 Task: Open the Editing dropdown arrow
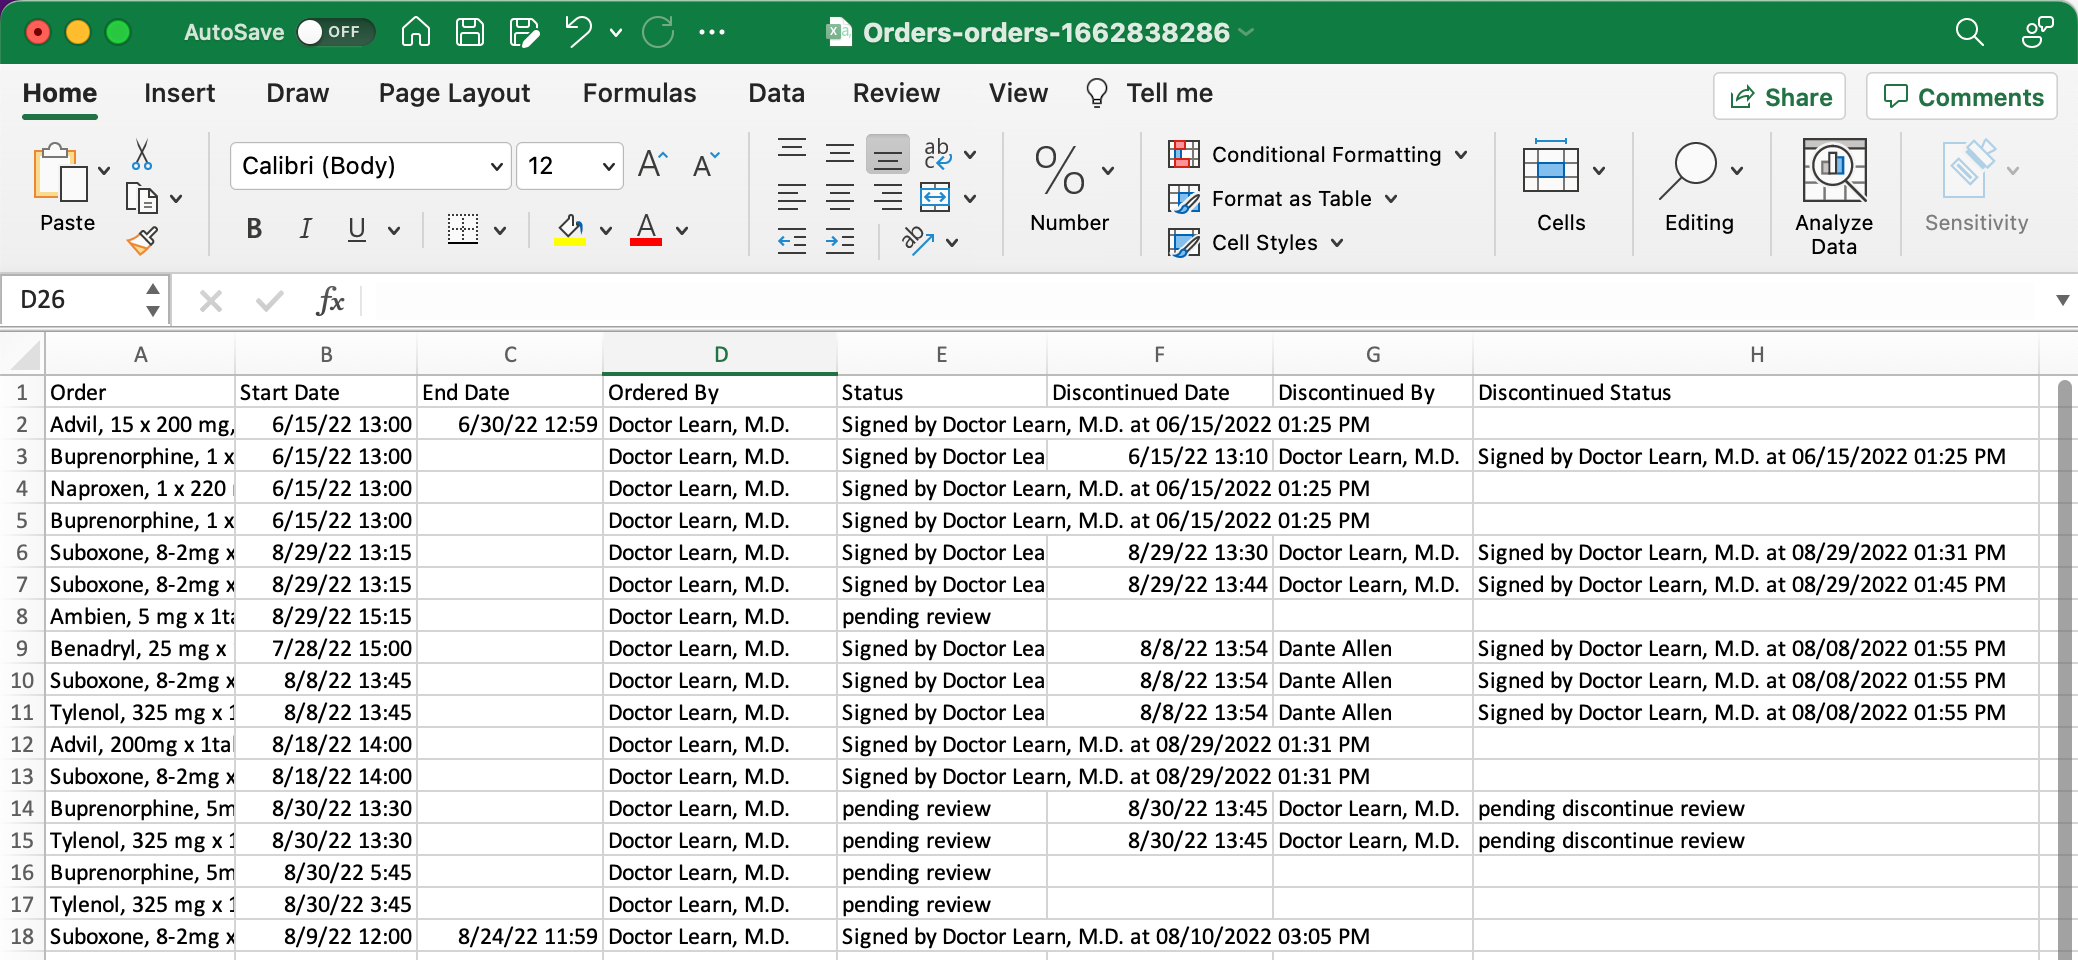coord(1737,170)
